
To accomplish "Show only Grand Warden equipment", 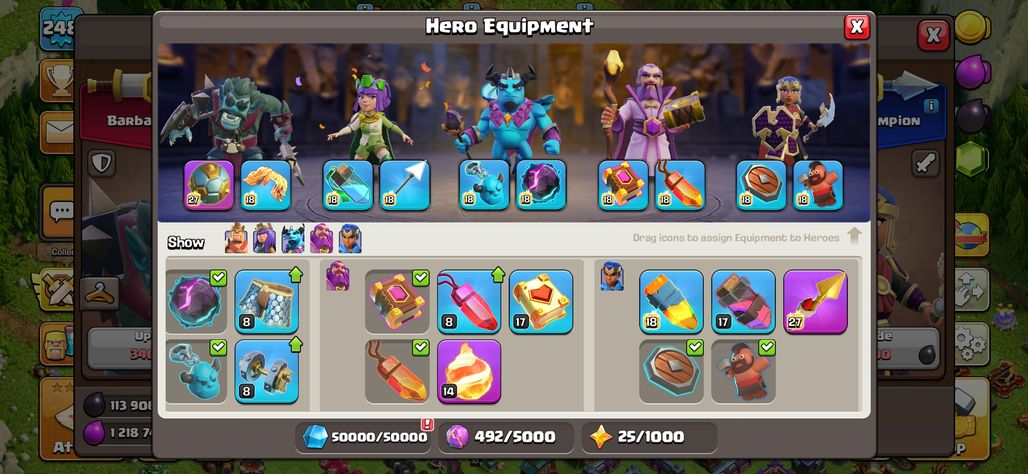I will pos(321,239).
